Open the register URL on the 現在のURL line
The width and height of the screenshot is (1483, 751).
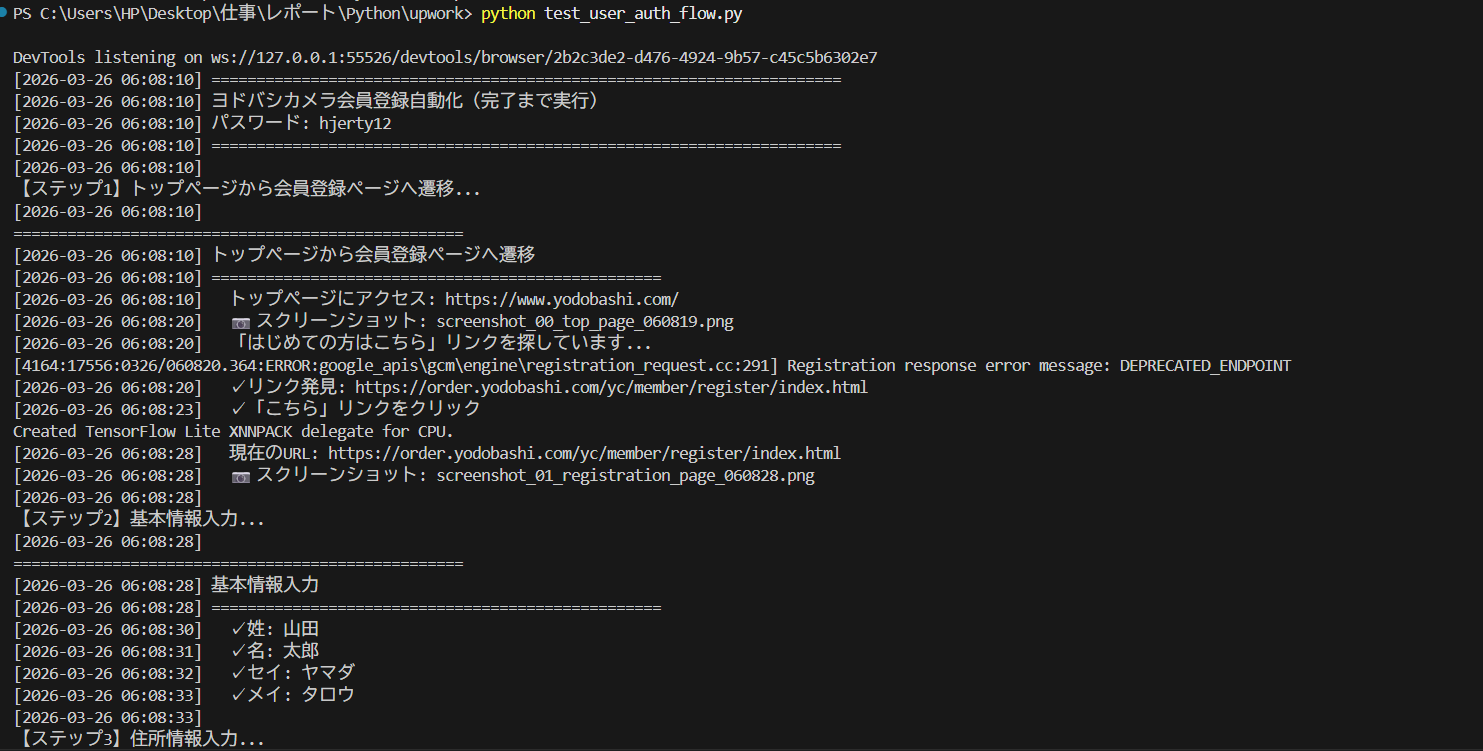[584, 453]
